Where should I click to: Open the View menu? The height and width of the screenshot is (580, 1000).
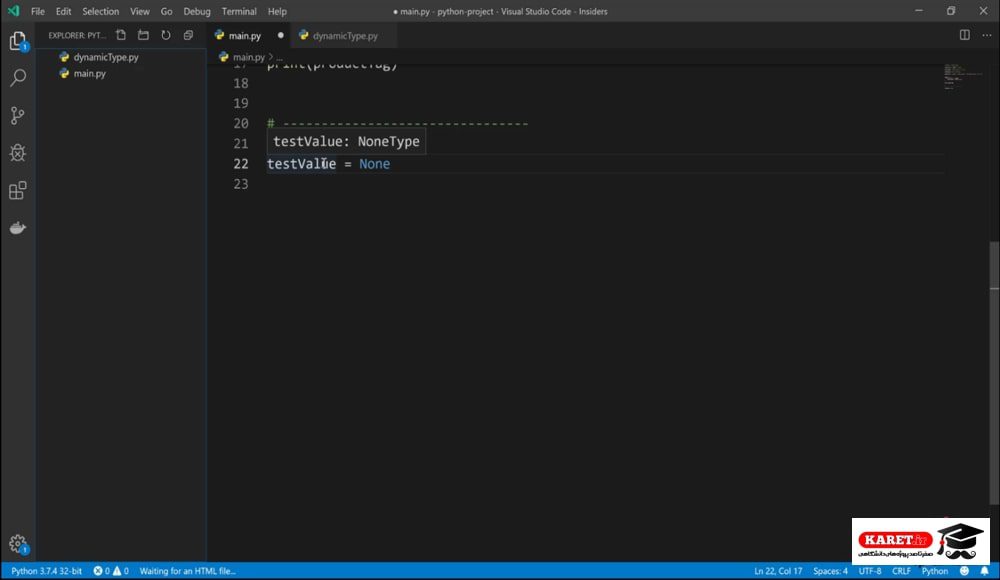(140, 11)
